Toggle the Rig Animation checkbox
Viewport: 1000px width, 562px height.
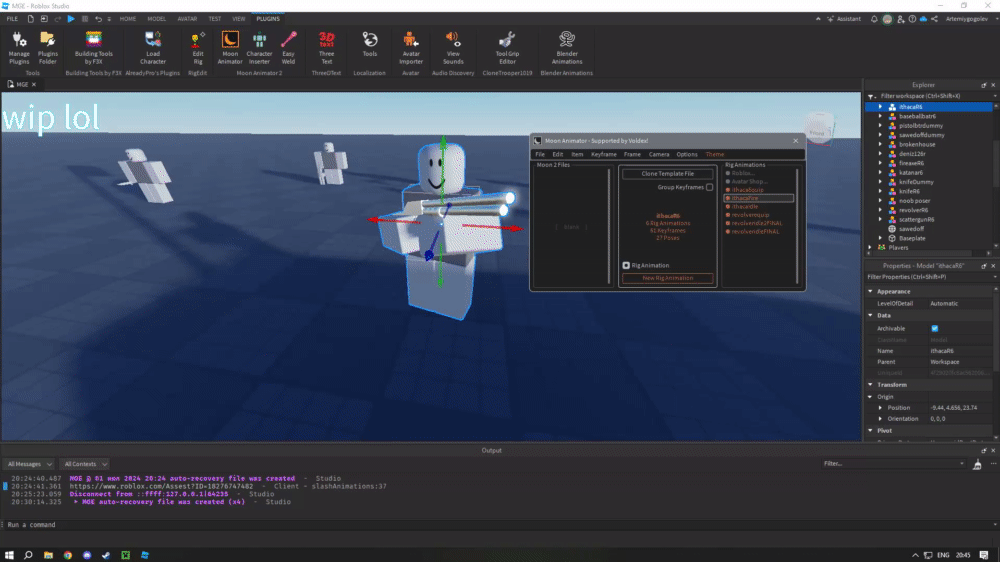pyautogui.click(x=626, y=265)
